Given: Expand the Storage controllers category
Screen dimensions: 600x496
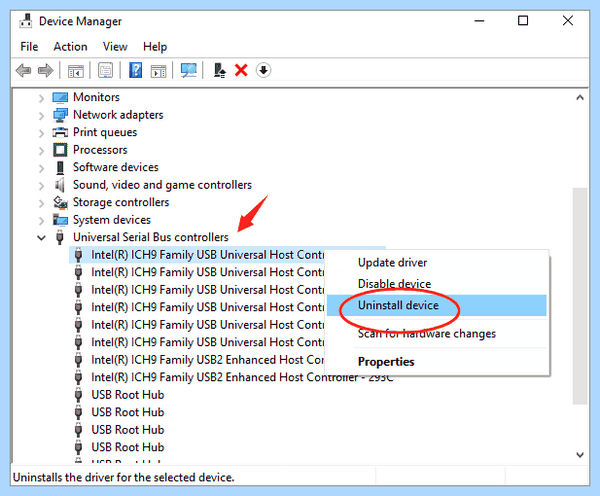Looking at the screenshot, I should coord(41,203).
